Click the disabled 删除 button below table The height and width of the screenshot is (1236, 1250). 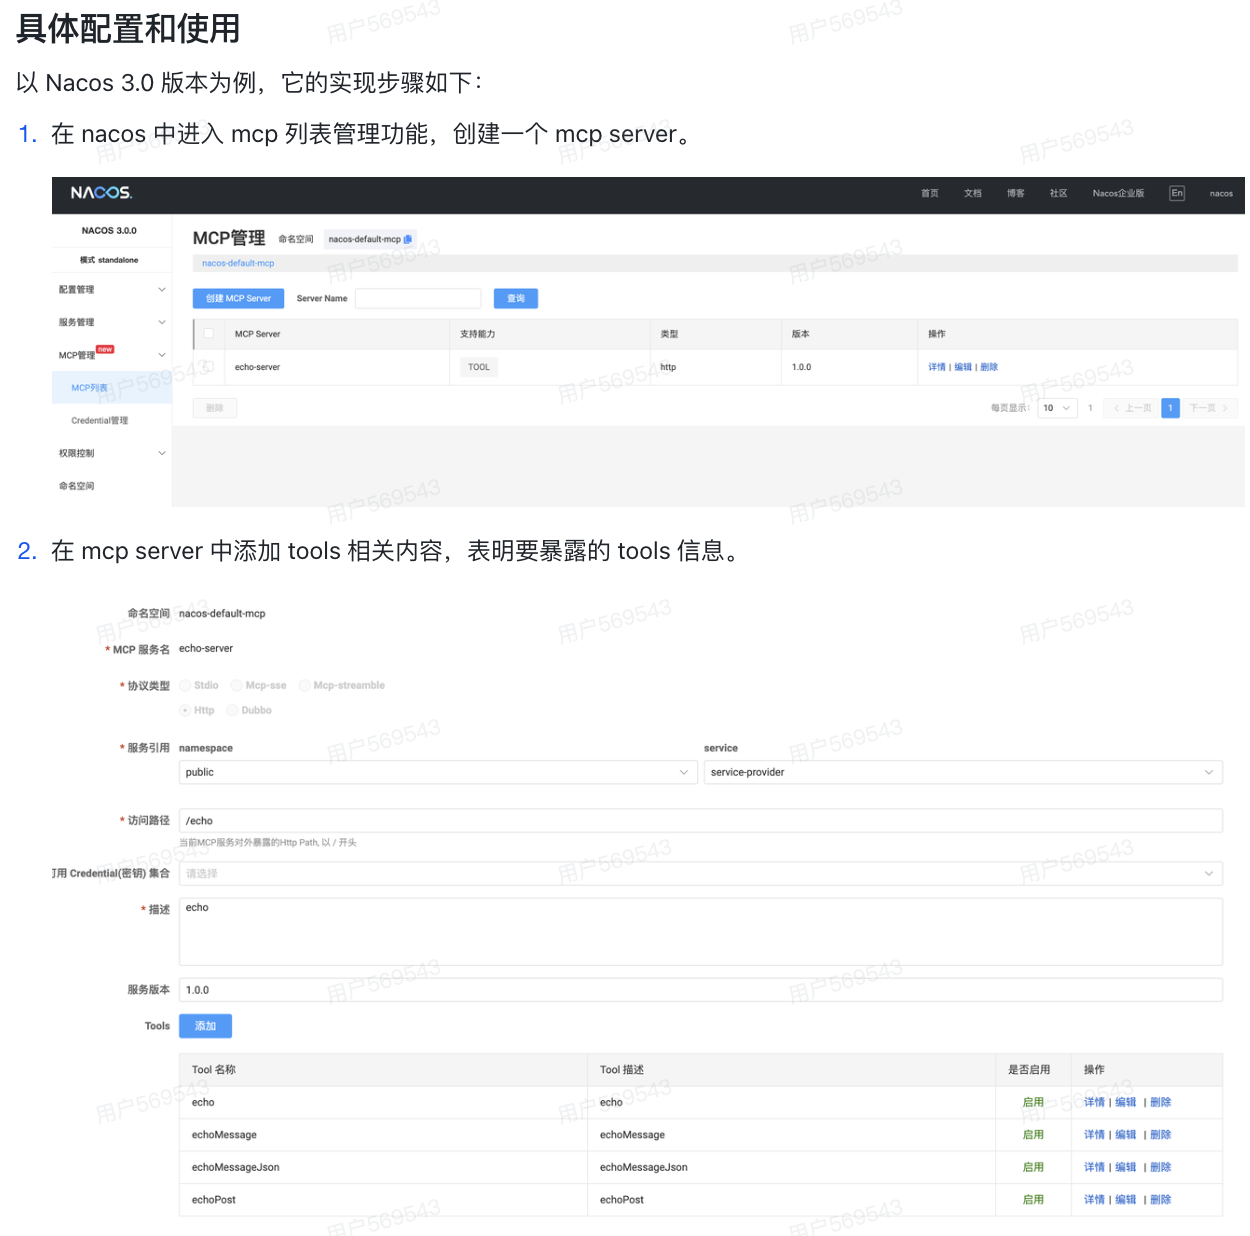pos(215,408)
